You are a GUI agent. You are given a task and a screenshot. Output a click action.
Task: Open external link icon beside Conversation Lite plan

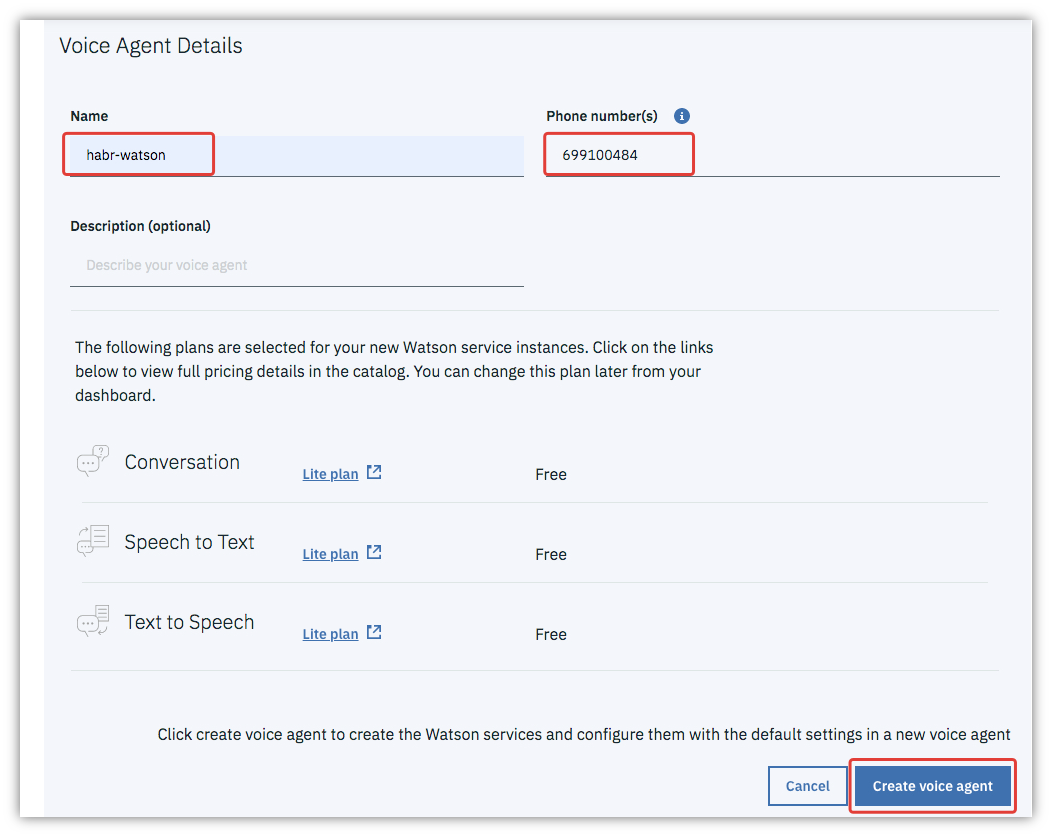point(374,472)
